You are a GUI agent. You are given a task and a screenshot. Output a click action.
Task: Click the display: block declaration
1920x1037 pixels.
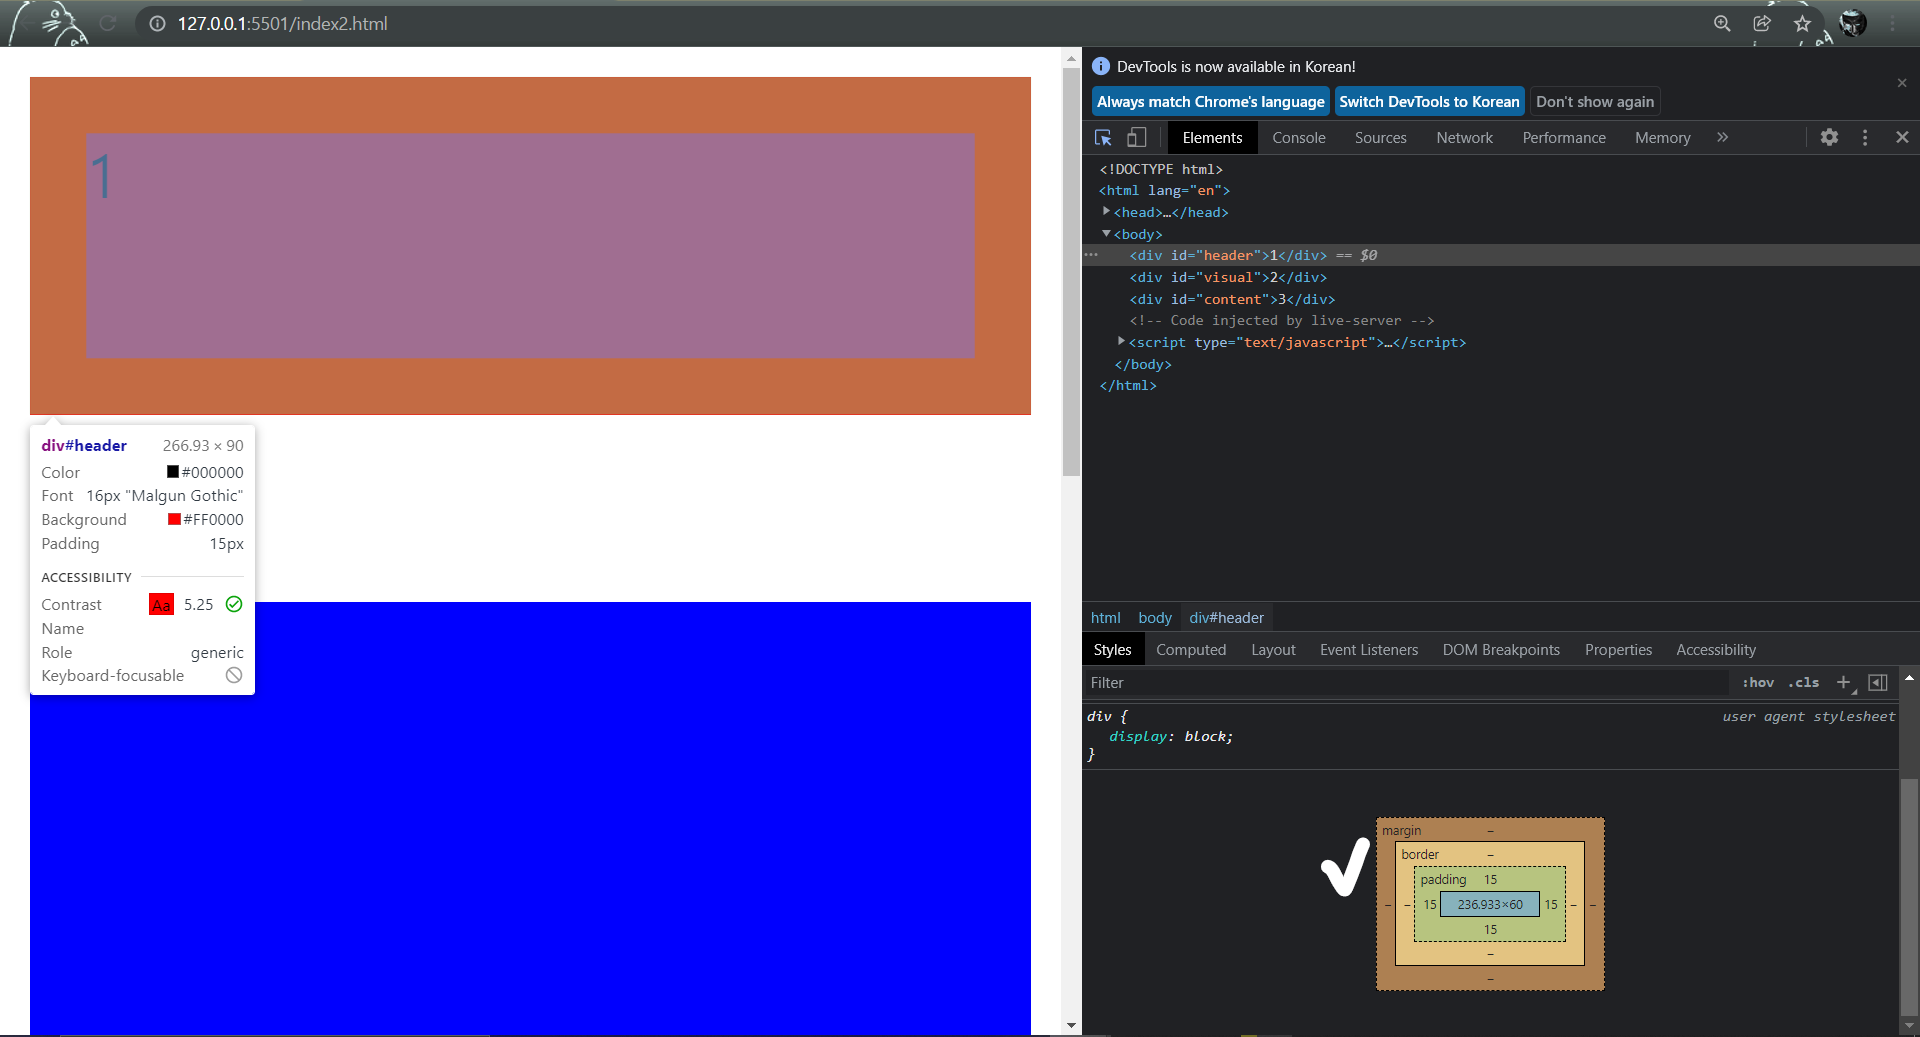click(x=1171, y=736)
